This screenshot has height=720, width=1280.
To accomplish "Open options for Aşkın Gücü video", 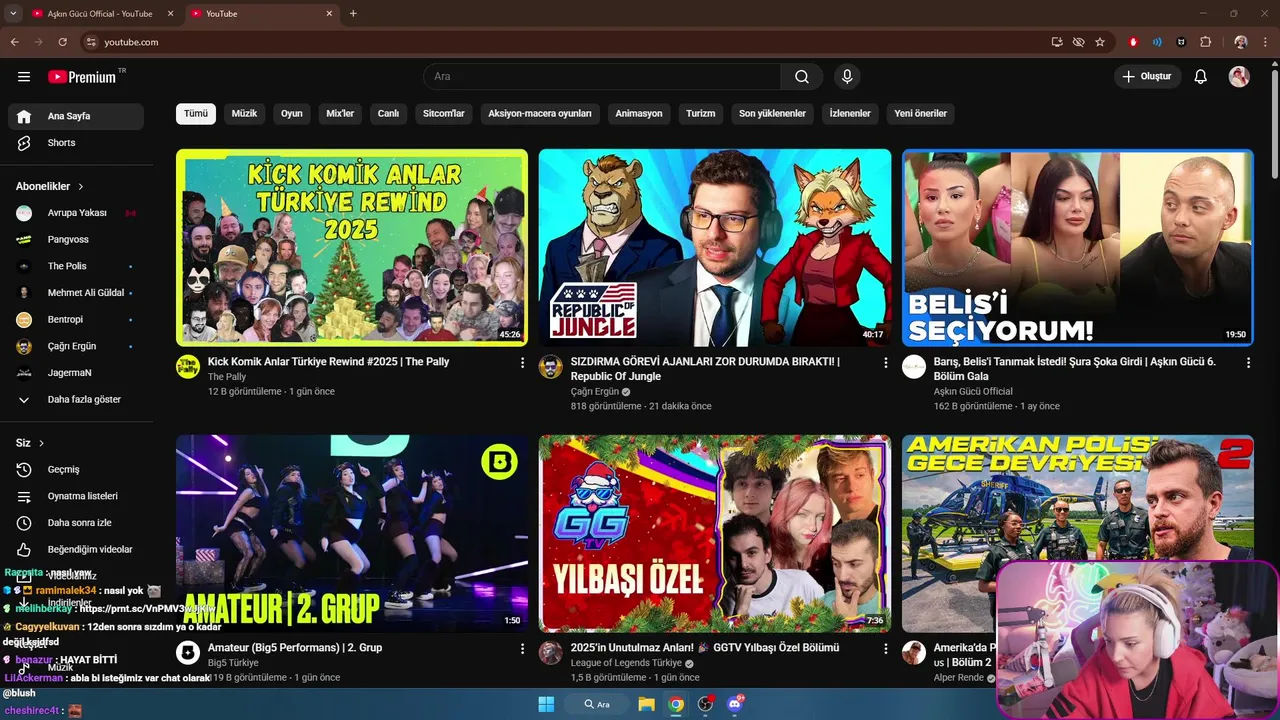I will point(1248,363).
